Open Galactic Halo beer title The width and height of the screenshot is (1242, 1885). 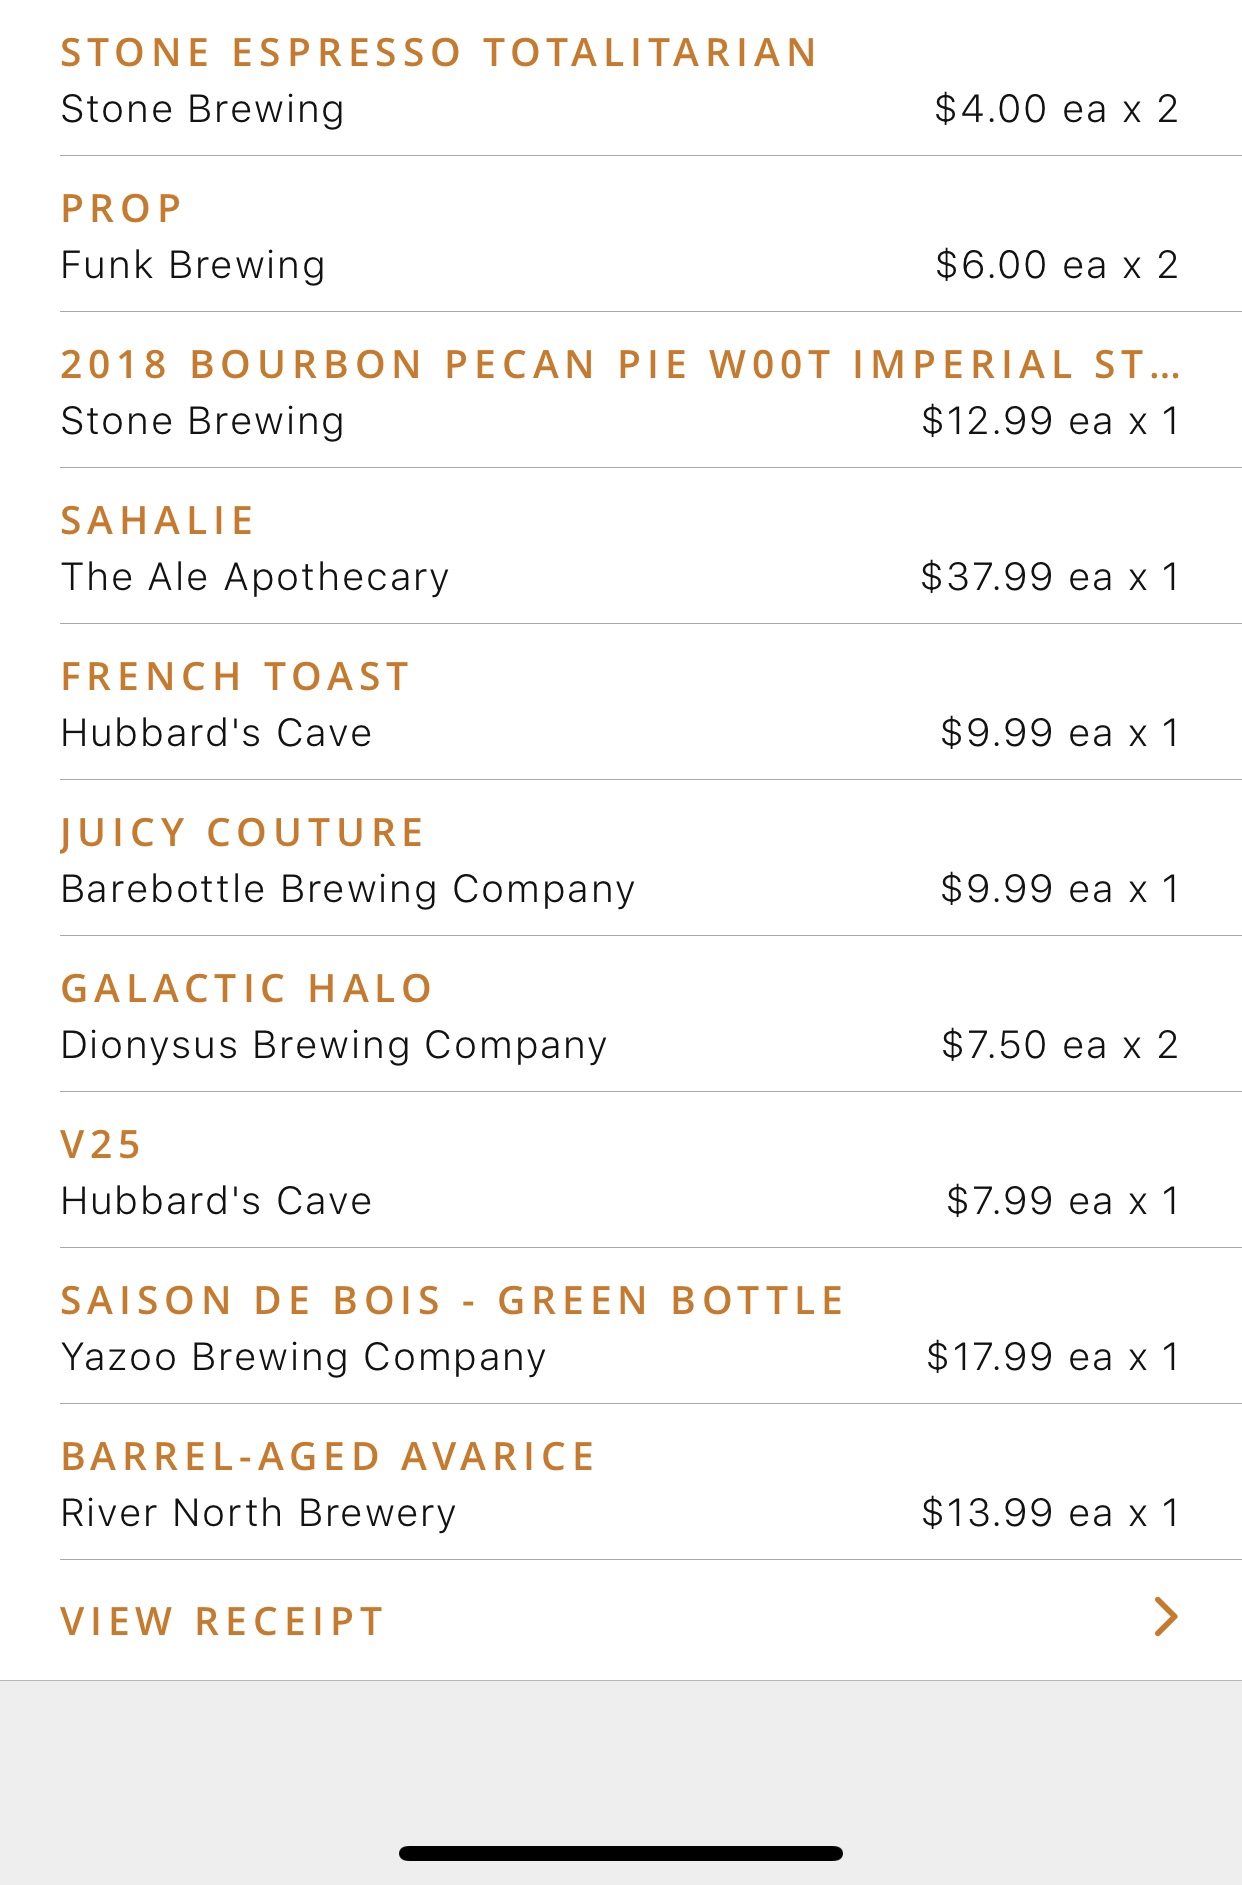246,988
